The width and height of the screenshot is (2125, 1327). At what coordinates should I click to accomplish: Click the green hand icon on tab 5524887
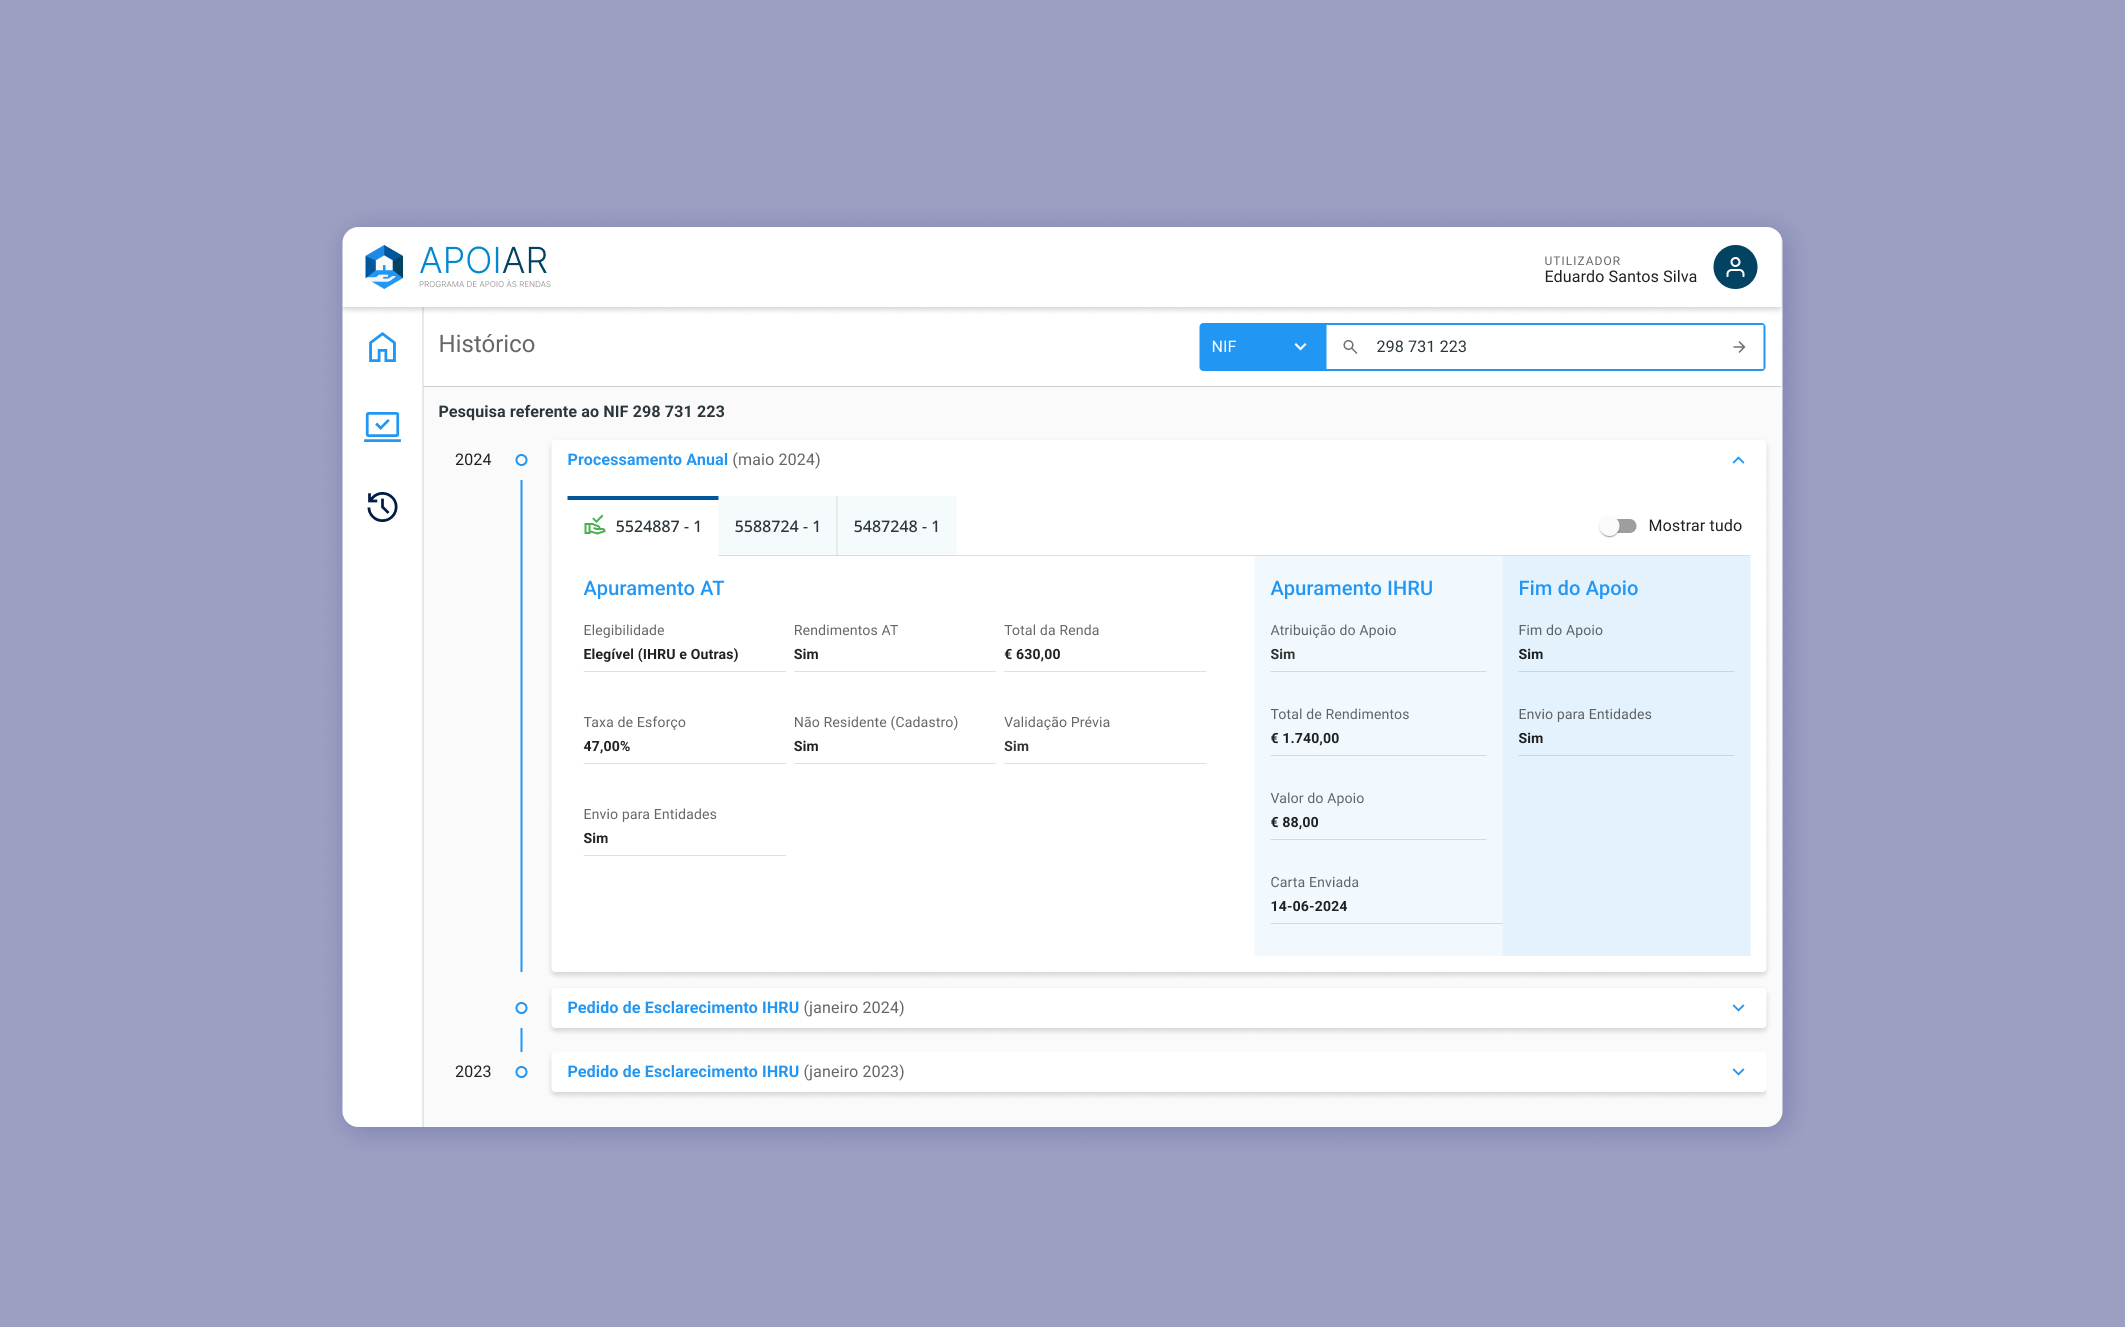coord(595,525)
